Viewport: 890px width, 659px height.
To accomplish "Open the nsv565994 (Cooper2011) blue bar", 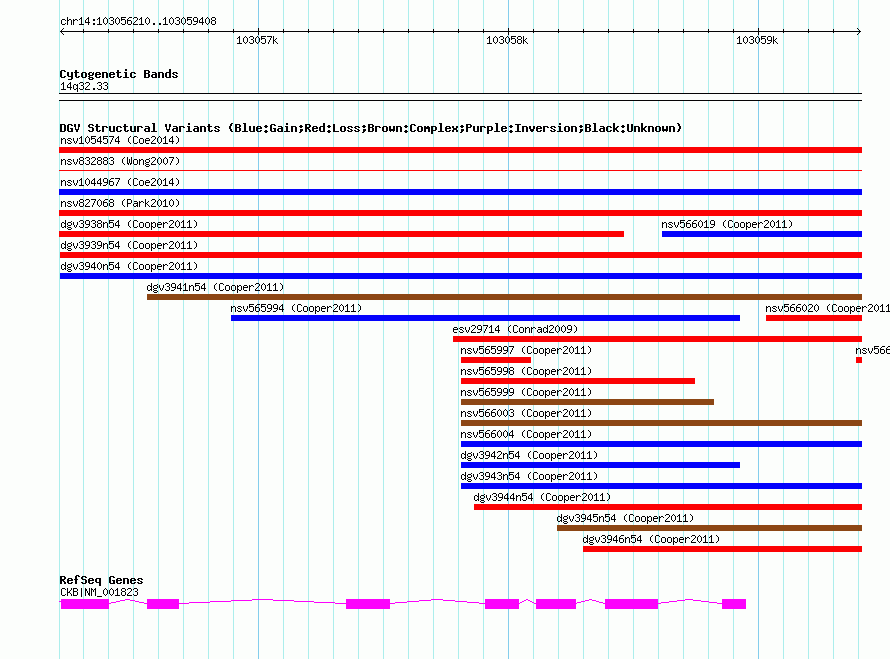I will 485,318.
